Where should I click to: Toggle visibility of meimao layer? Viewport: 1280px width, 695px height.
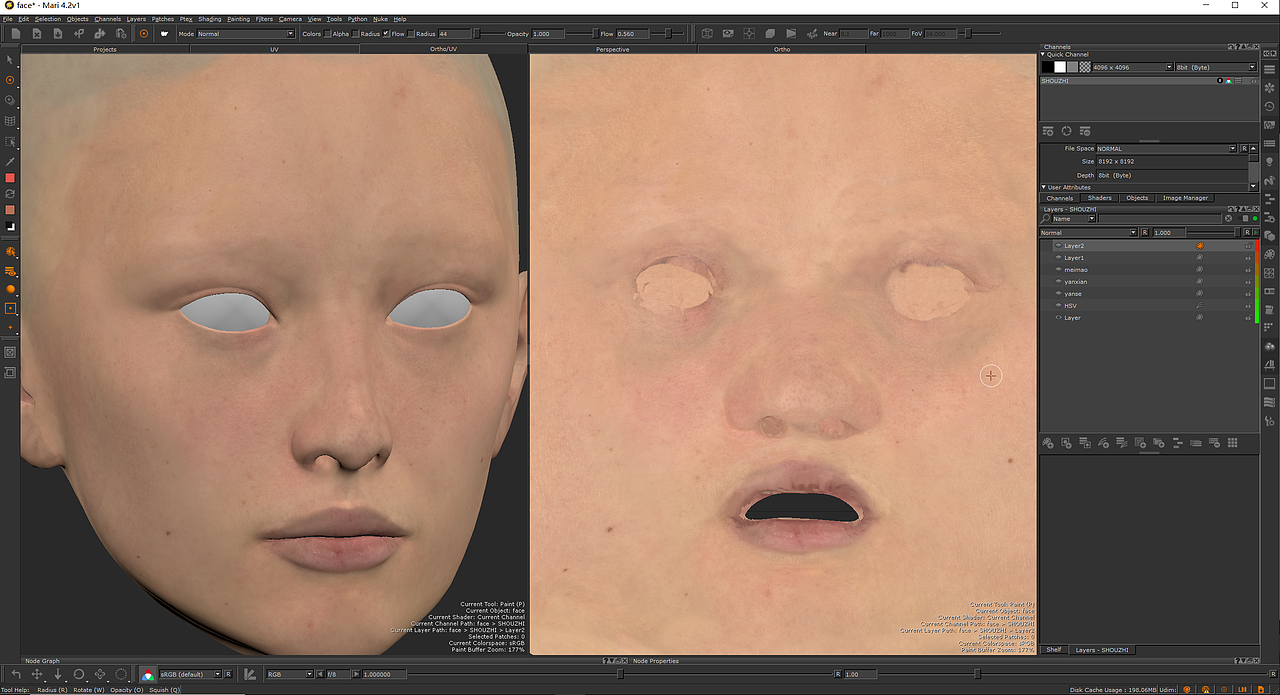pos(1059,269)
